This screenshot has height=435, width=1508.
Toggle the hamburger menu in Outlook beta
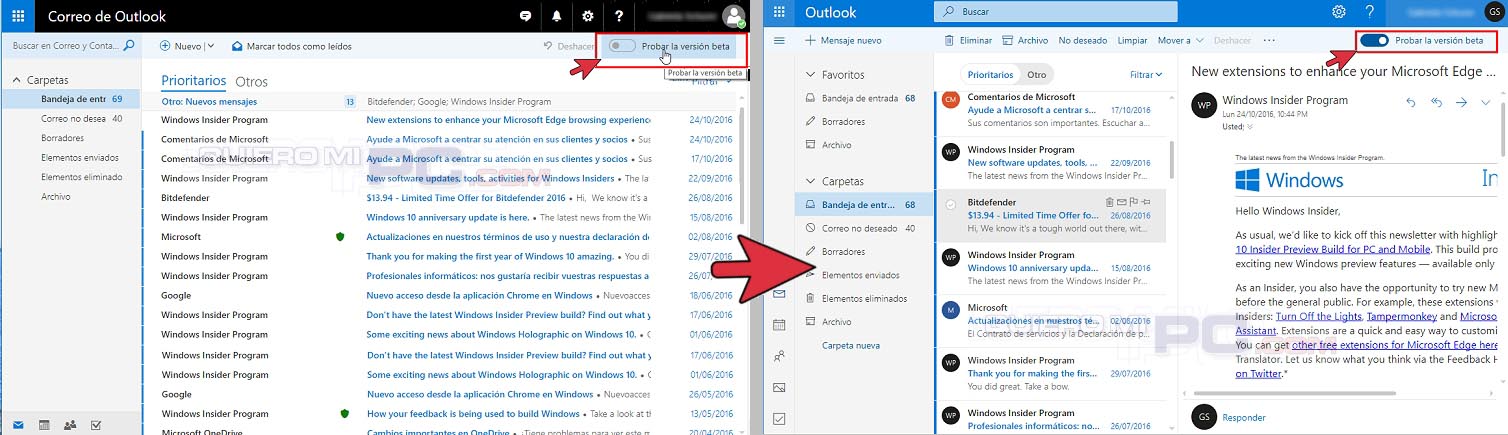pyautogui.click(x=780, y=41)
